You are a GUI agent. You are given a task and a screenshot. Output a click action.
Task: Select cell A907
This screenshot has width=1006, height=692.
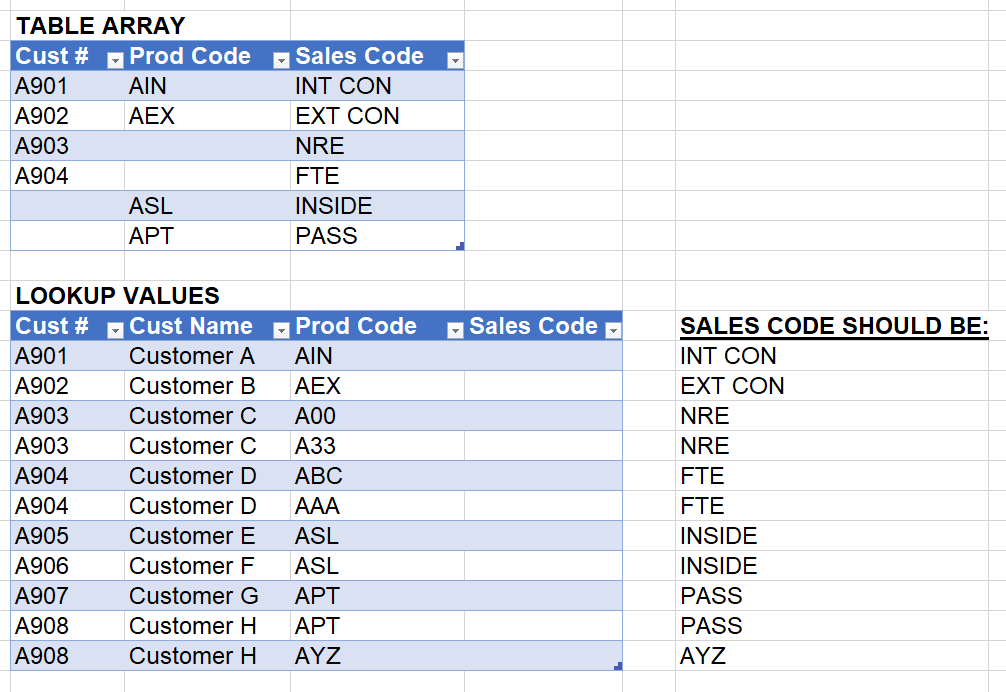(x=67, y=596)
